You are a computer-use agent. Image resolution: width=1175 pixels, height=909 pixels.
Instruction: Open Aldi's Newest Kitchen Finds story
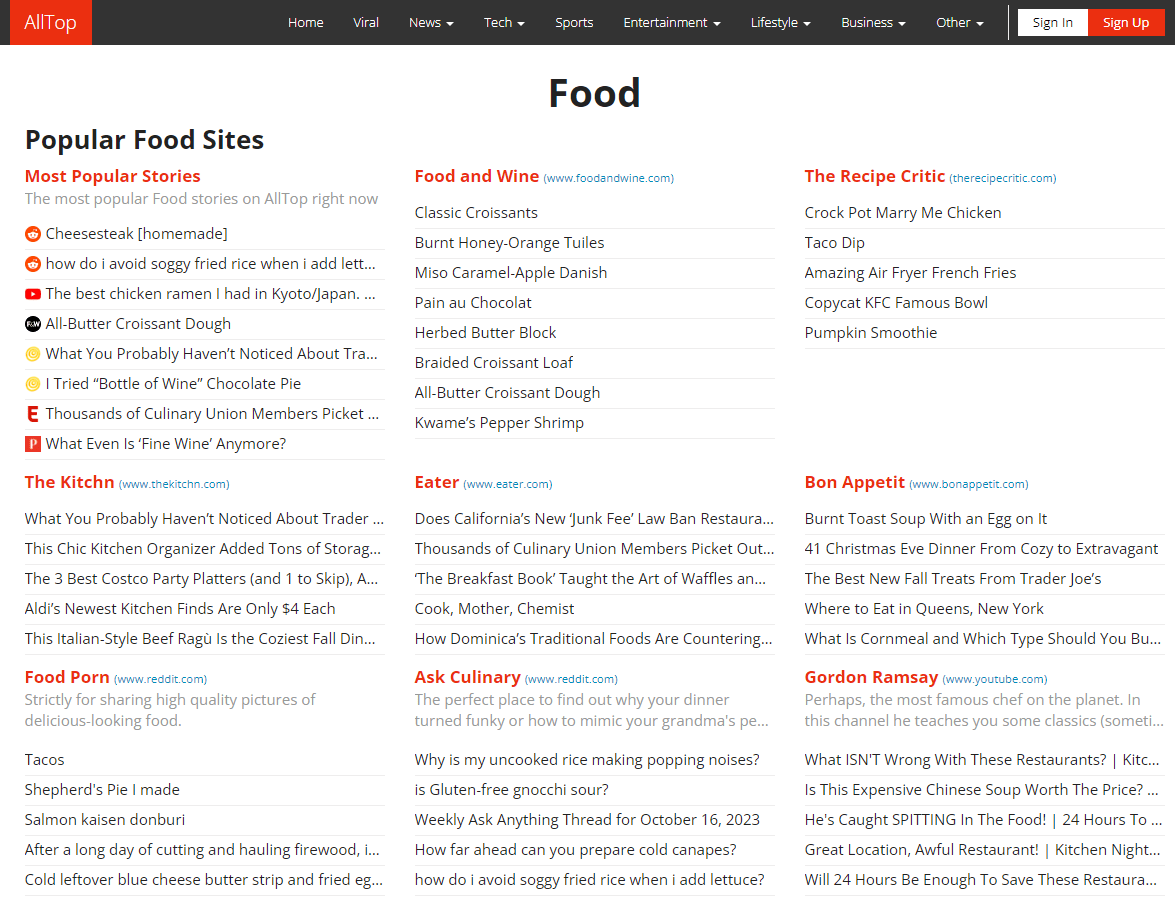180,608
